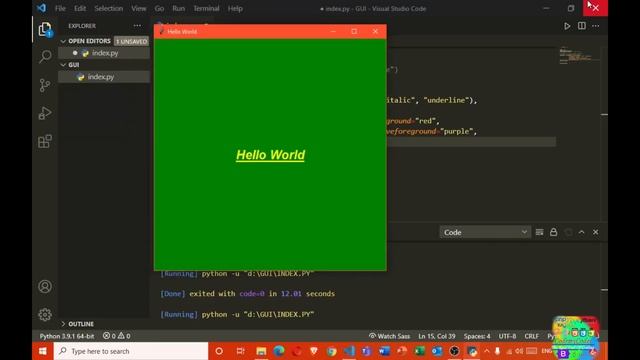Open the Selection menu

(x=109, y=9)
